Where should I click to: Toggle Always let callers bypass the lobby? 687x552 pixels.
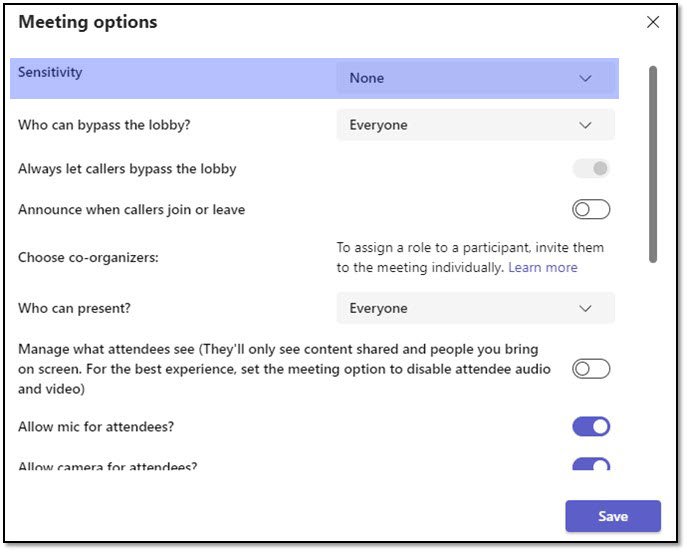(x=591, y=168)
